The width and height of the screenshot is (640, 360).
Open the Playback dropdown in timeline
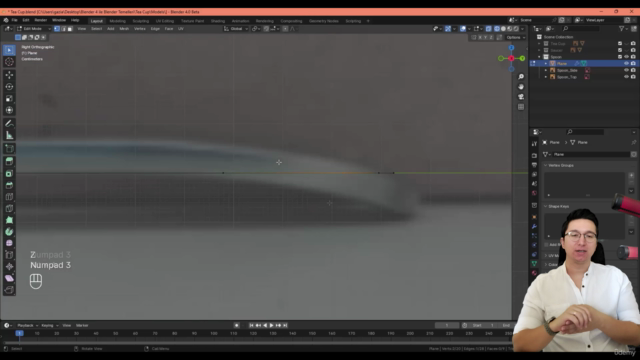27,325
